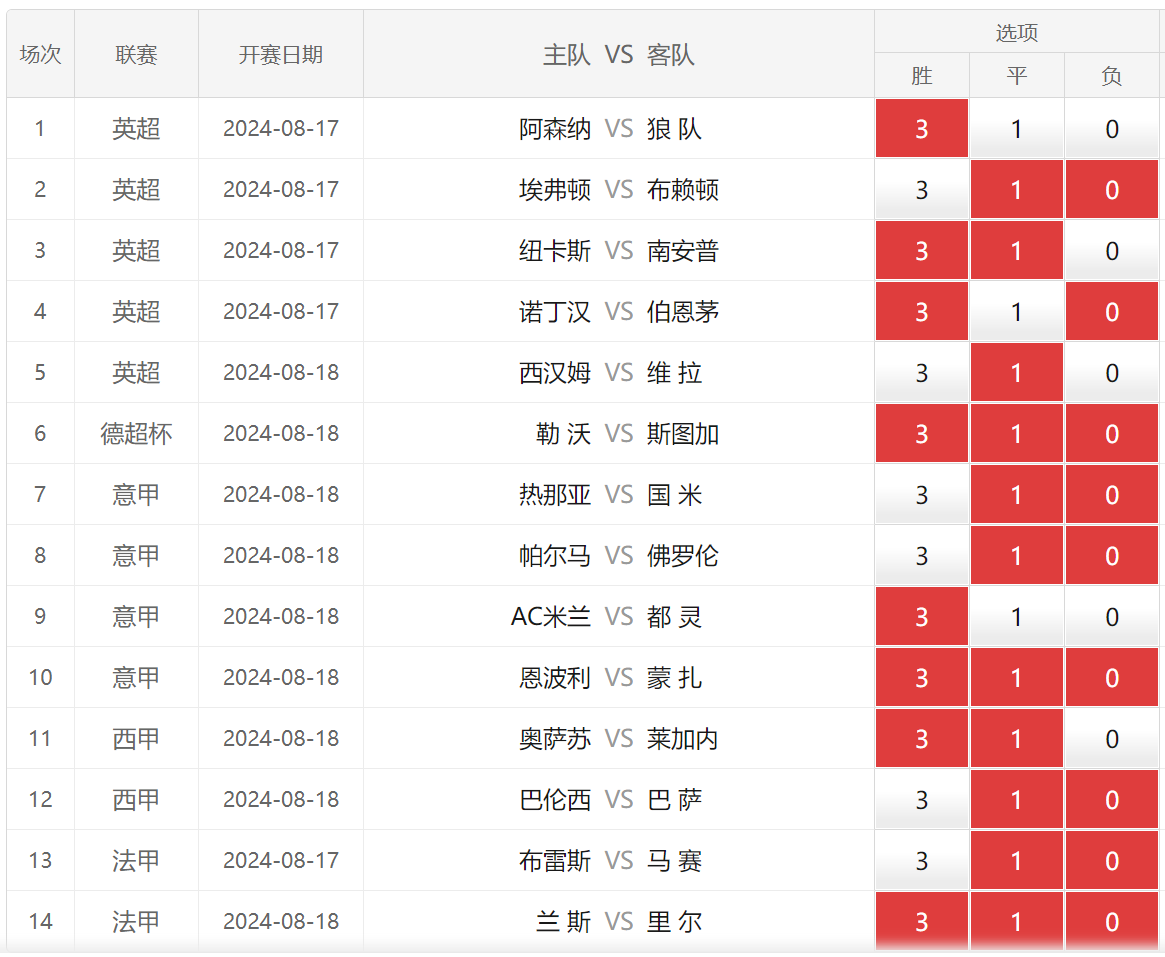Choose draw option 1 for 诺丁汉 VS 伯恩茅
Viewport: 1165px width, 957px height.
1016,311
